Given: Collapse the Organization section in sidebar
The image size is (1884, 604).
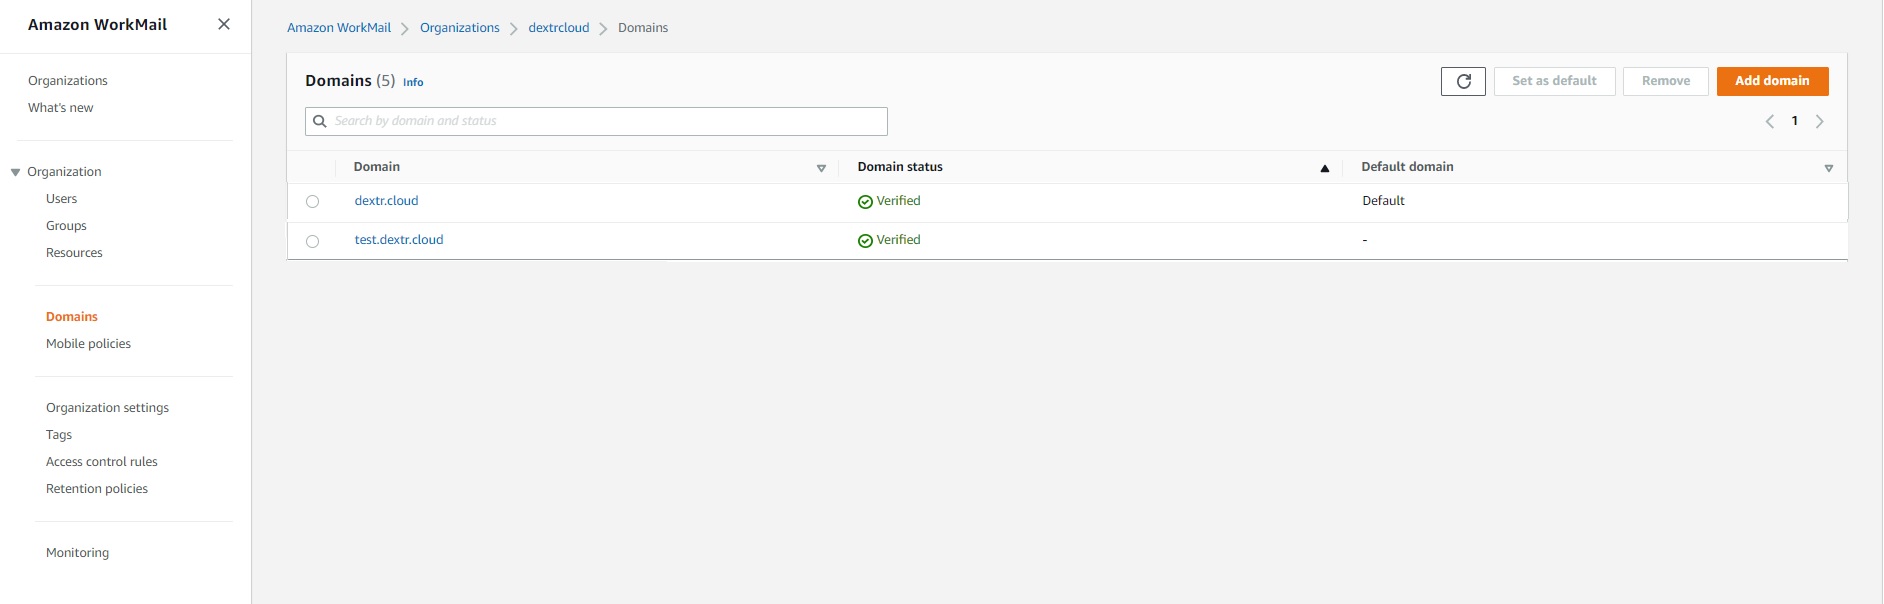Looking at the screenshot, I should pos(16,172).
